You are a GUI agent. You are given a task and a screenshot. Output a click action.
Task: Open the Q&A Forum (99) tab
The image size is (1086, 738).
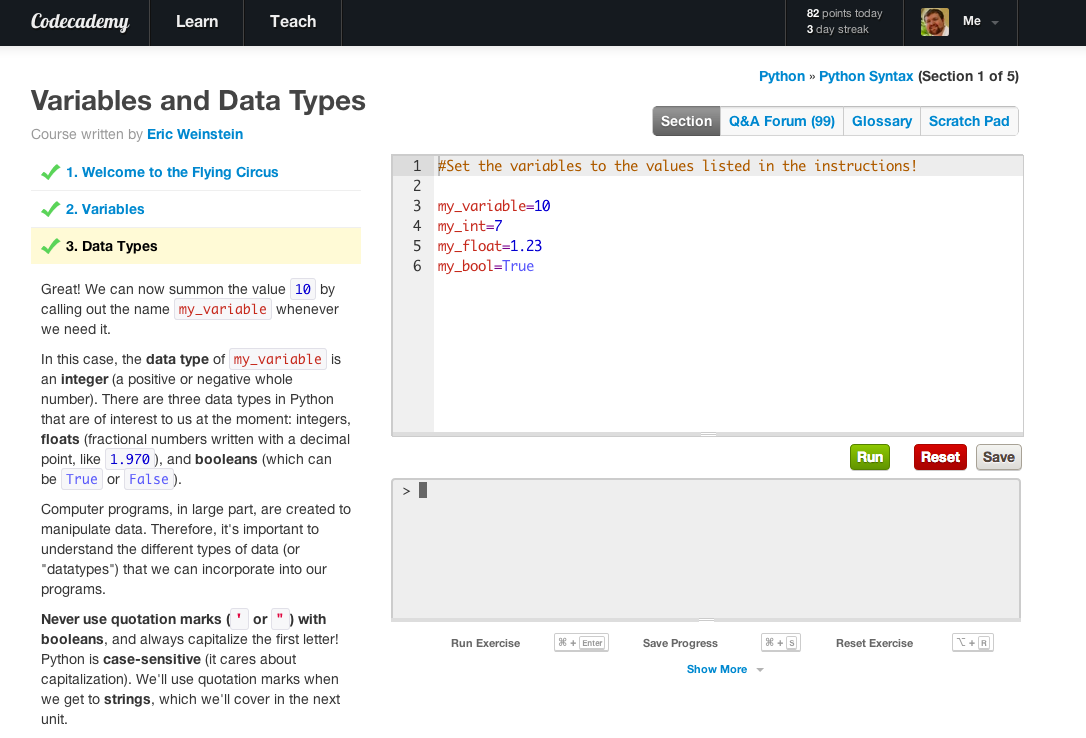point(780,120)
